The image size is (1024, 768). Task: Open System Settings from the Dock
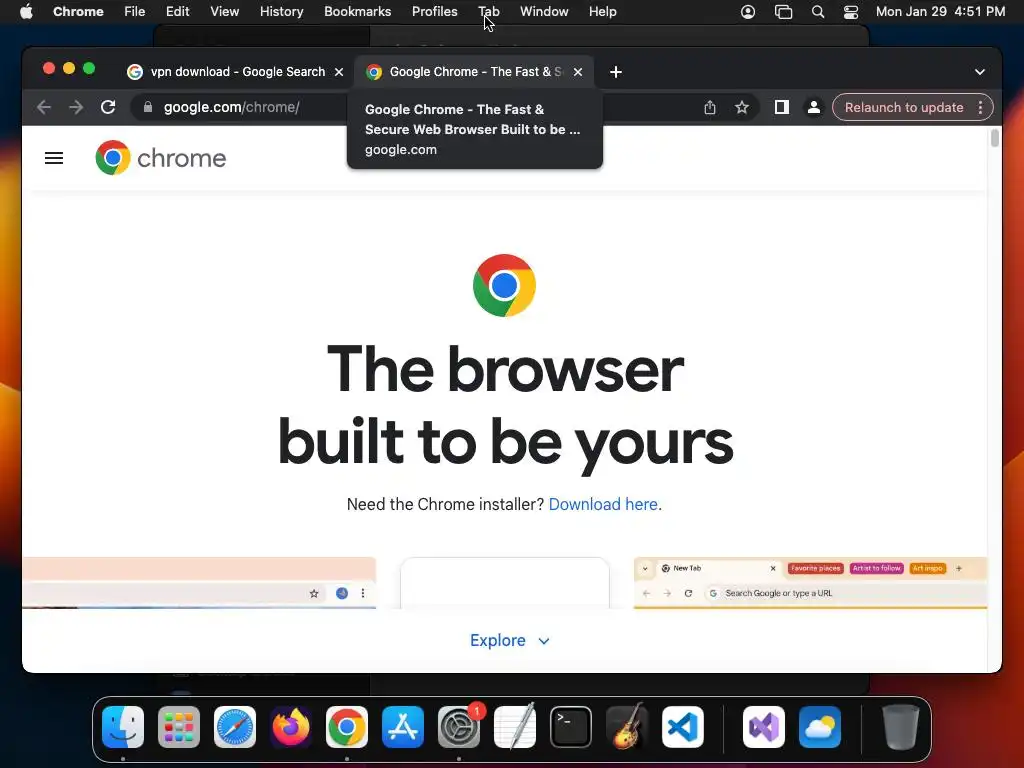(459, 727)
